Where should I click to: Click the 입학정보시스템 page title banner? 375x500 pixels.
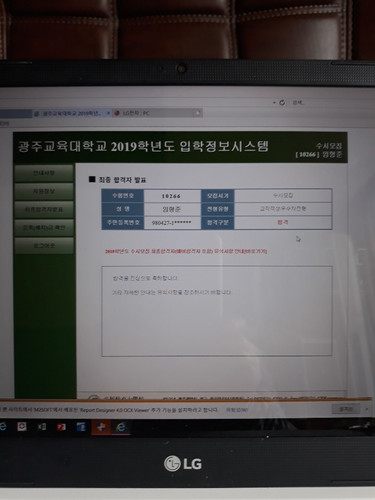[143, 147]
